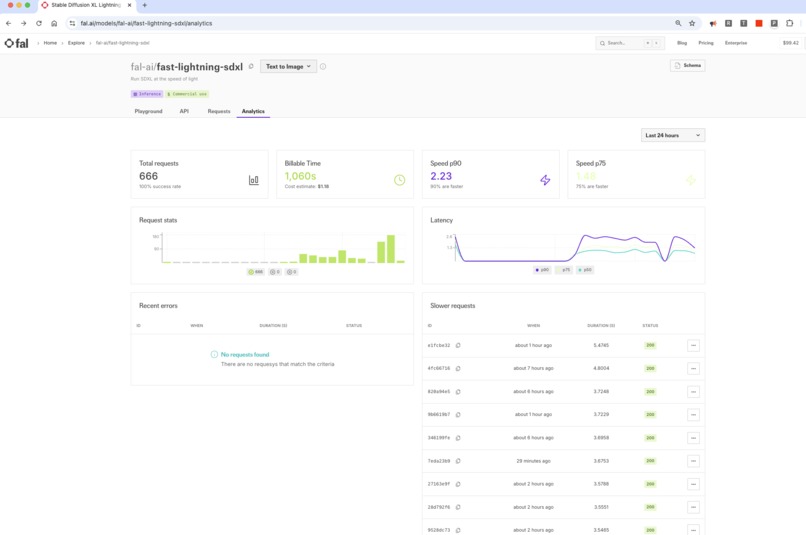Toggle the last 0 legend in Request stats
Screen dimensions: 806x535
pyautogui.click(x=291, y=272)
